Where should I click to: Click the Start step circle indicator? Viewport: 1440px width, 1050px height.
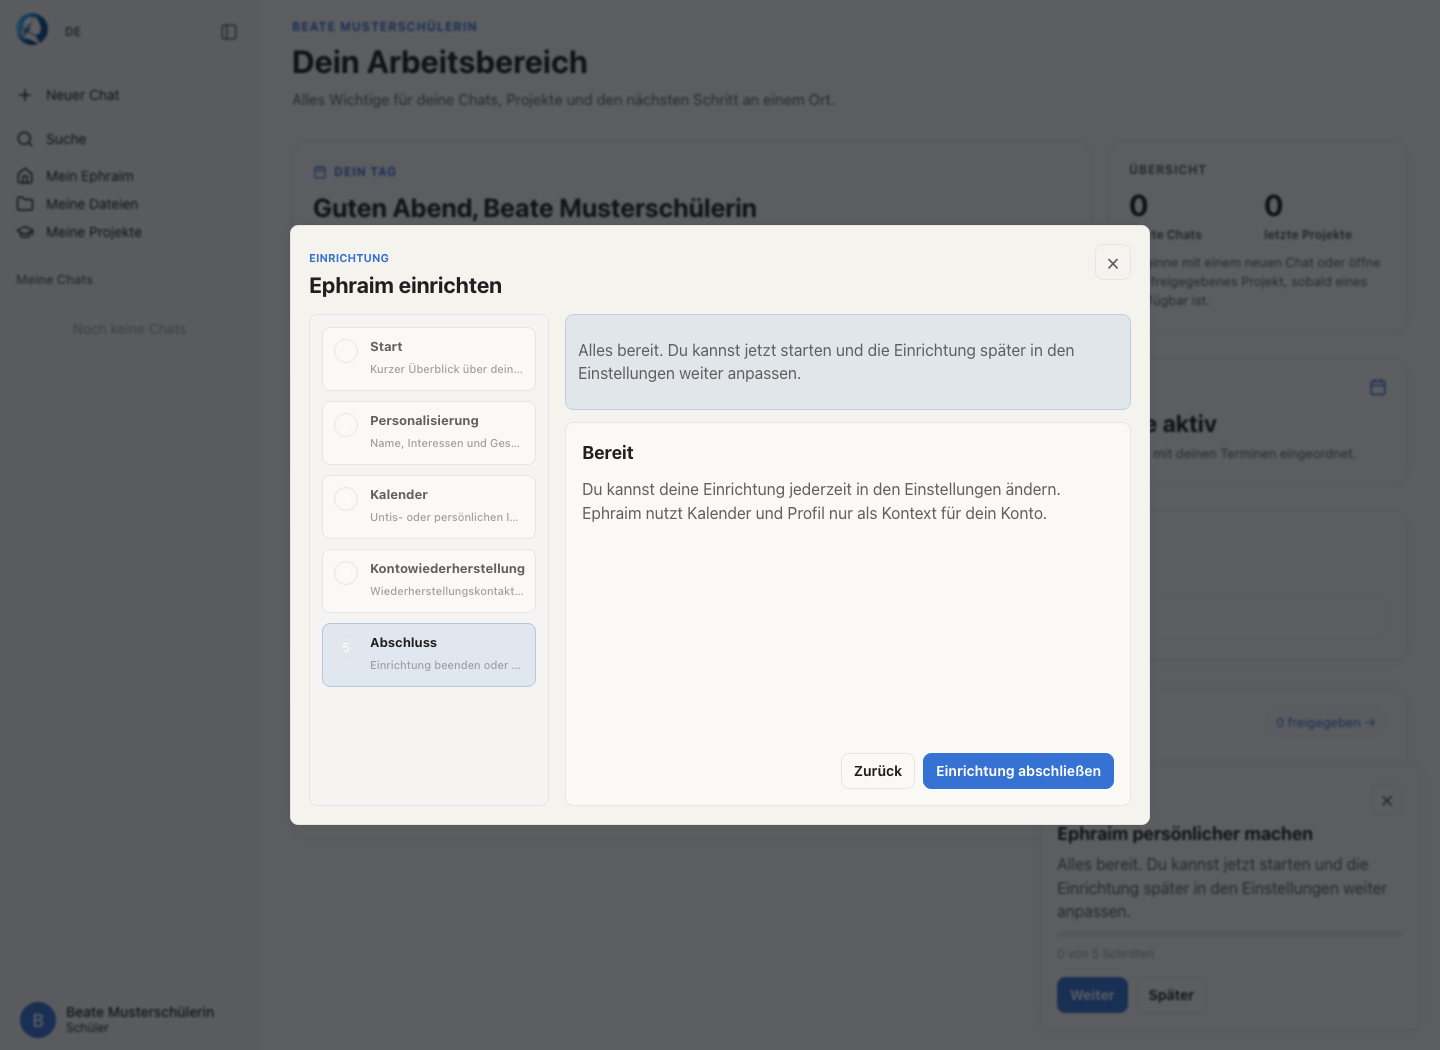[346, 351]
